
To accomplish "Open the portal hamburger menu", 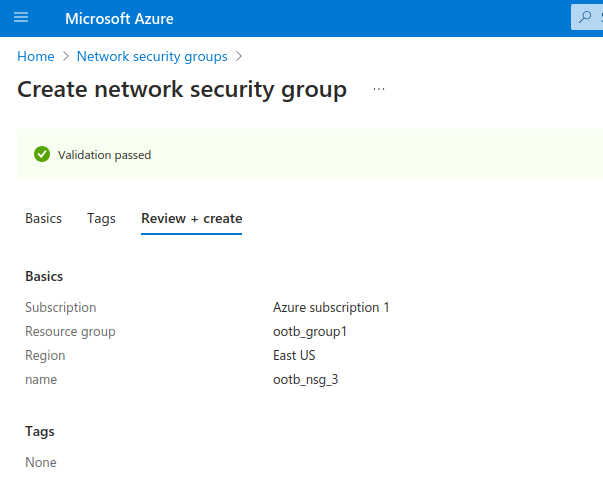I will pyautogui.click(x=21, y=18).
